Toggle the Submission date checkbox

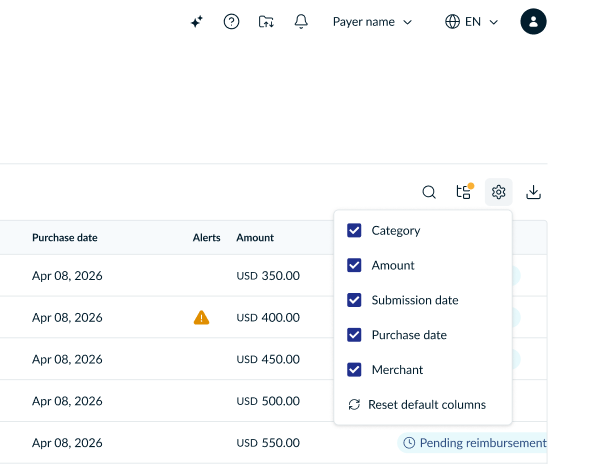tap(354, 300)
